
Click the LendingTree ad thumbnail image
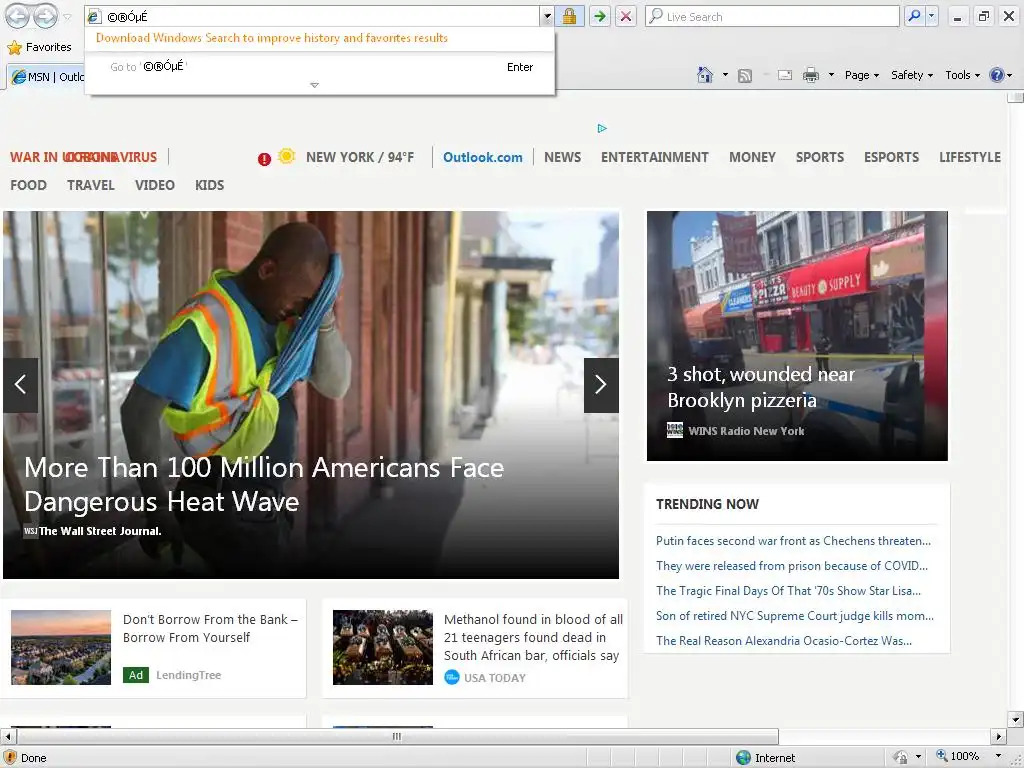(x=61, y=647)
